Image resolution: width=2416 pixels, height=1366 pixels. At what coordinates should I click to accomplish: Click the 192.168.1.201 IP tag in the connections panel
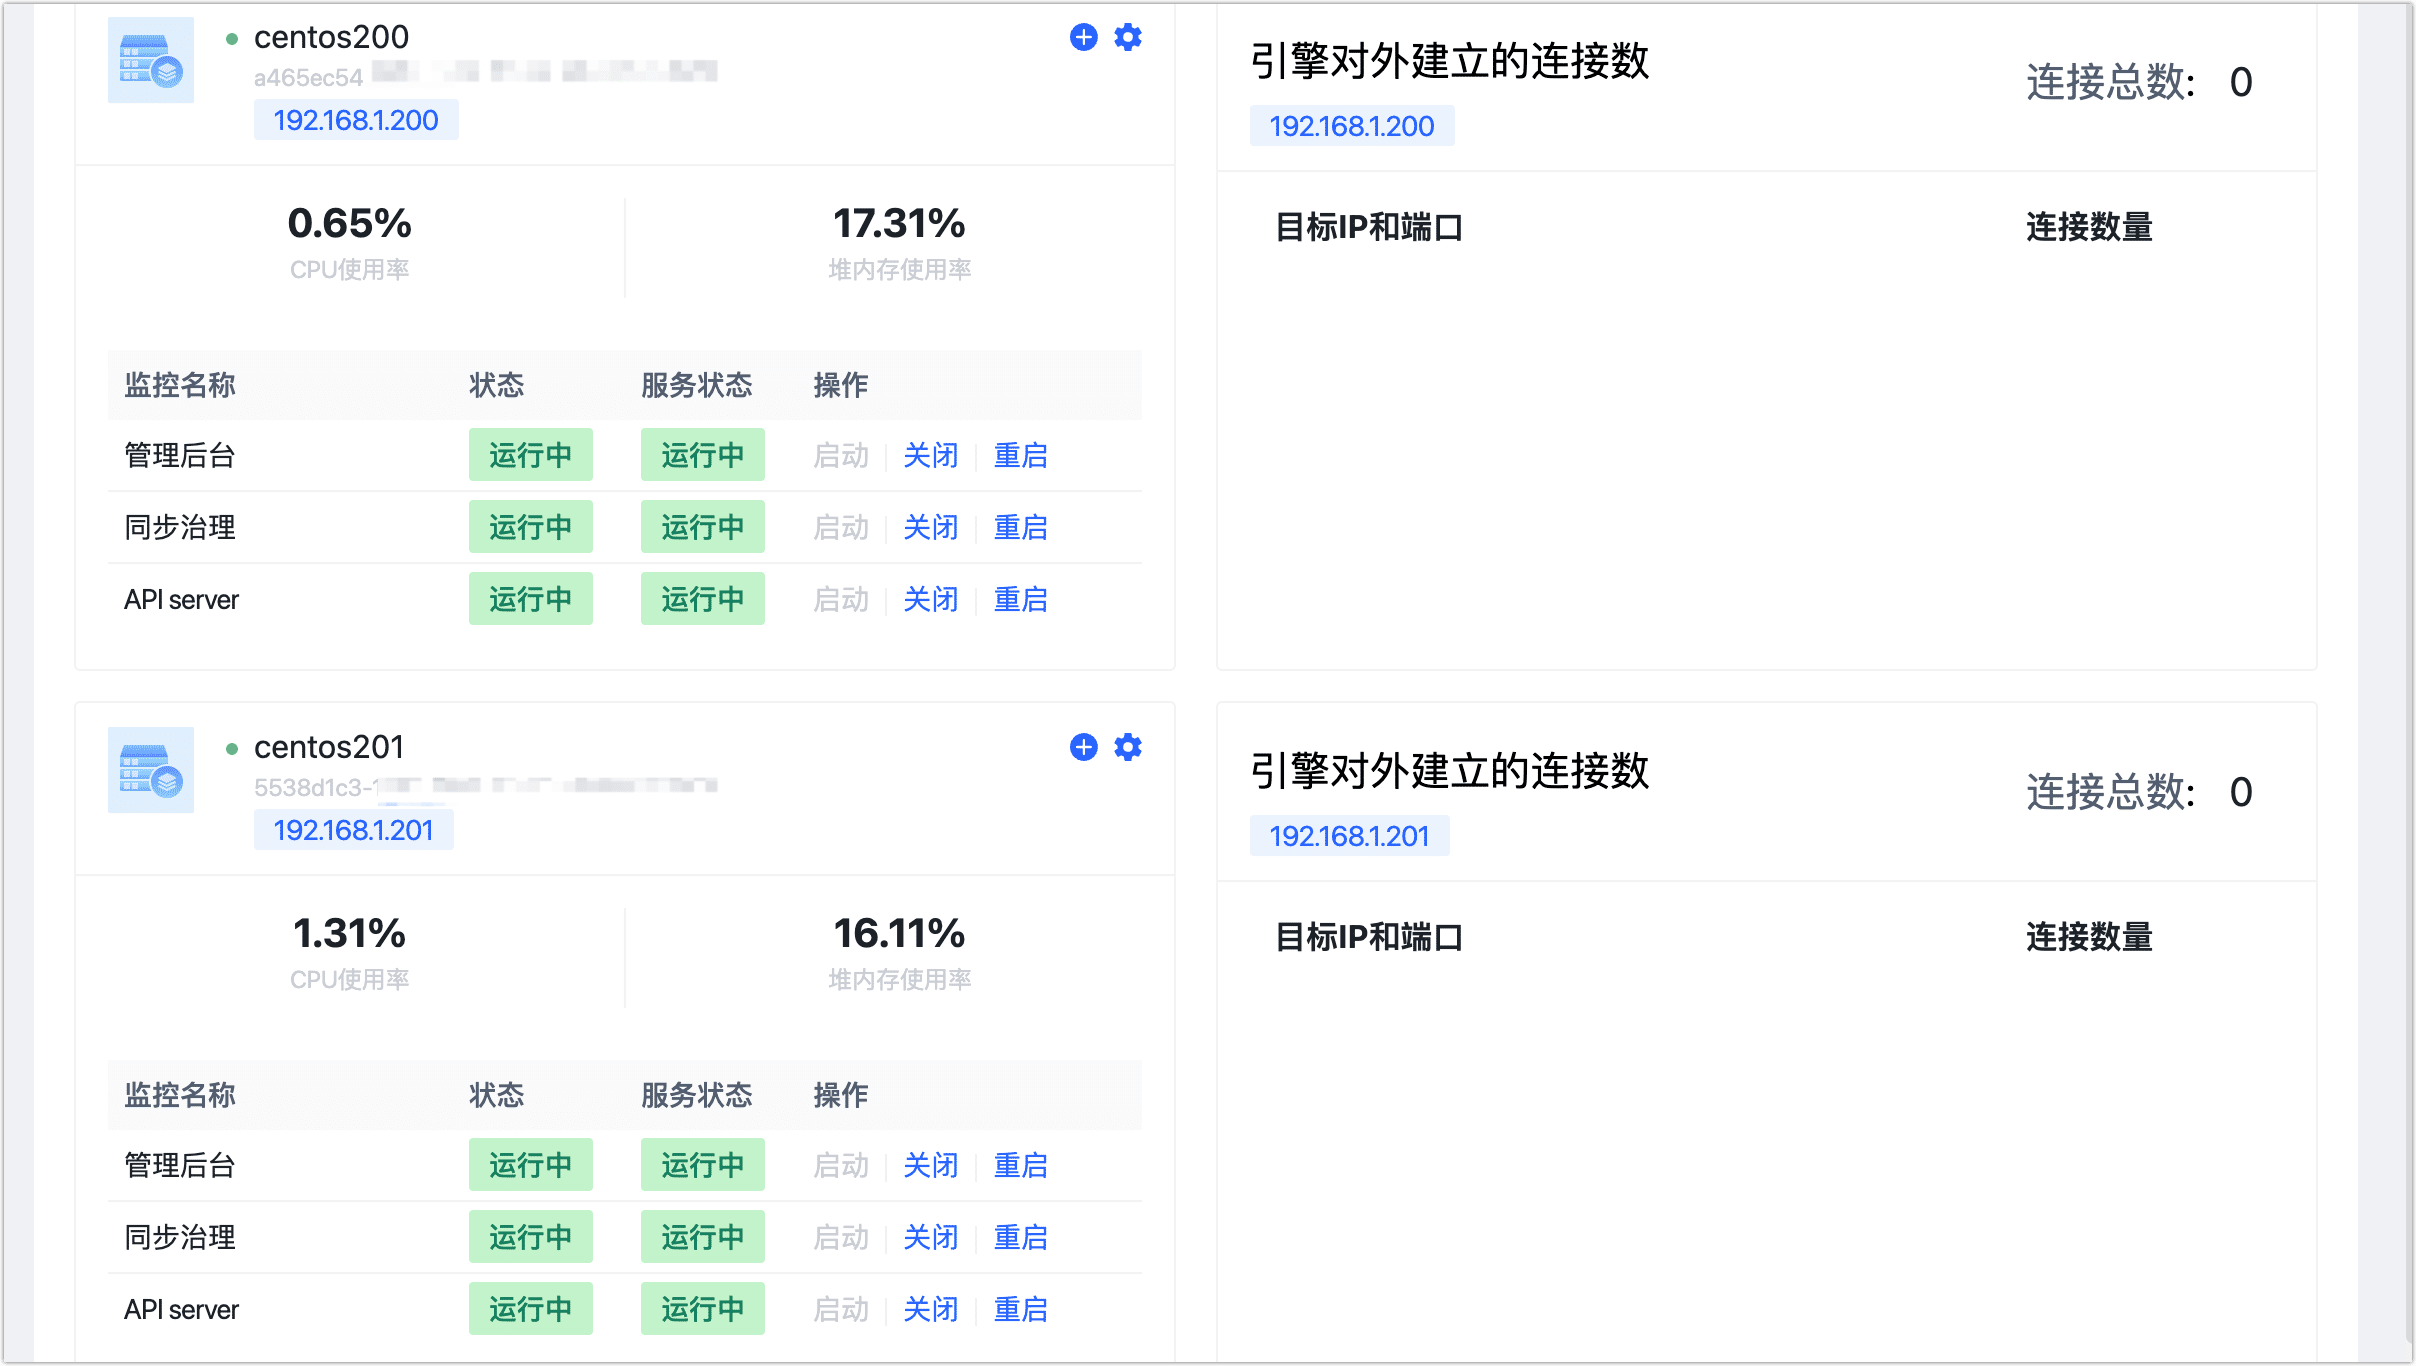(1349, 835)
